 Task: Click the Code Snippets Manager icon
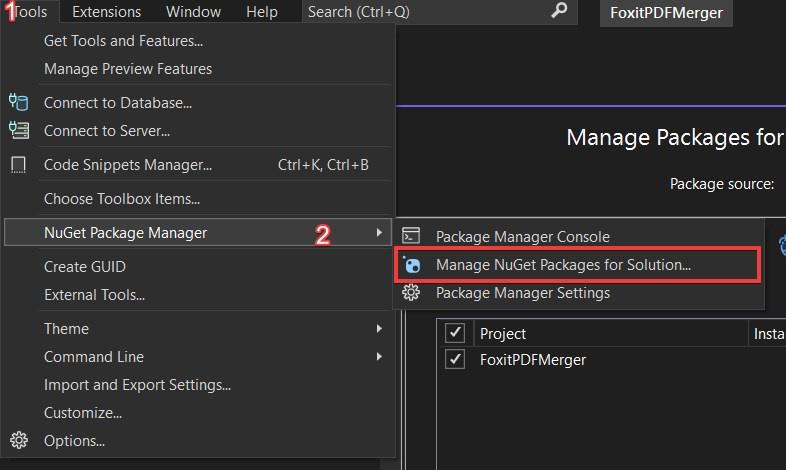19,164
